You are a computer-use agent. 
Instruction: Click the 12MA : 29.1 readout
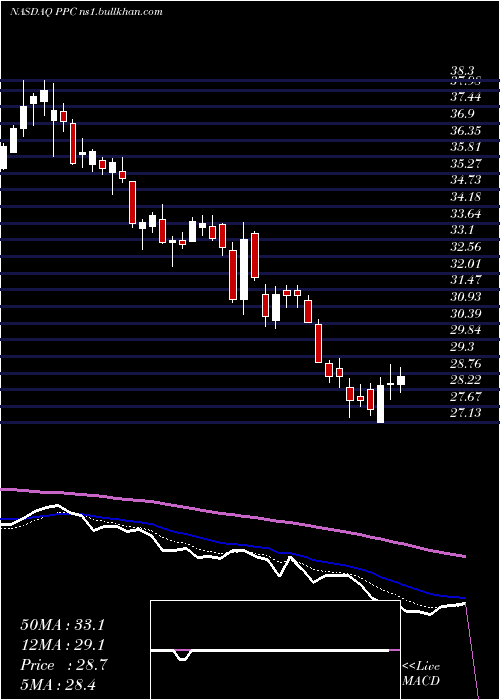pos(62,645)
